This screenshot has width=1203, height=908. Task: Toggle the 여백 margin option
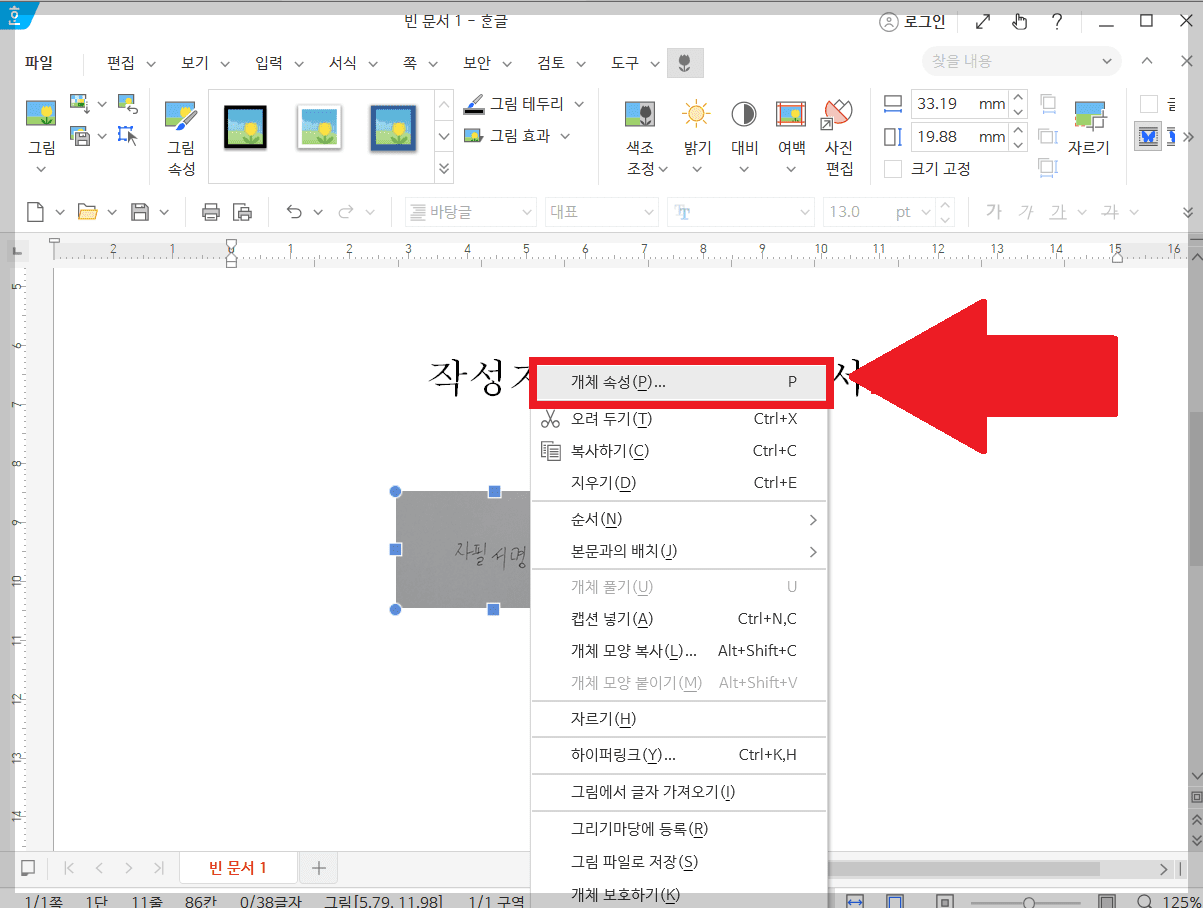[791, 135]
